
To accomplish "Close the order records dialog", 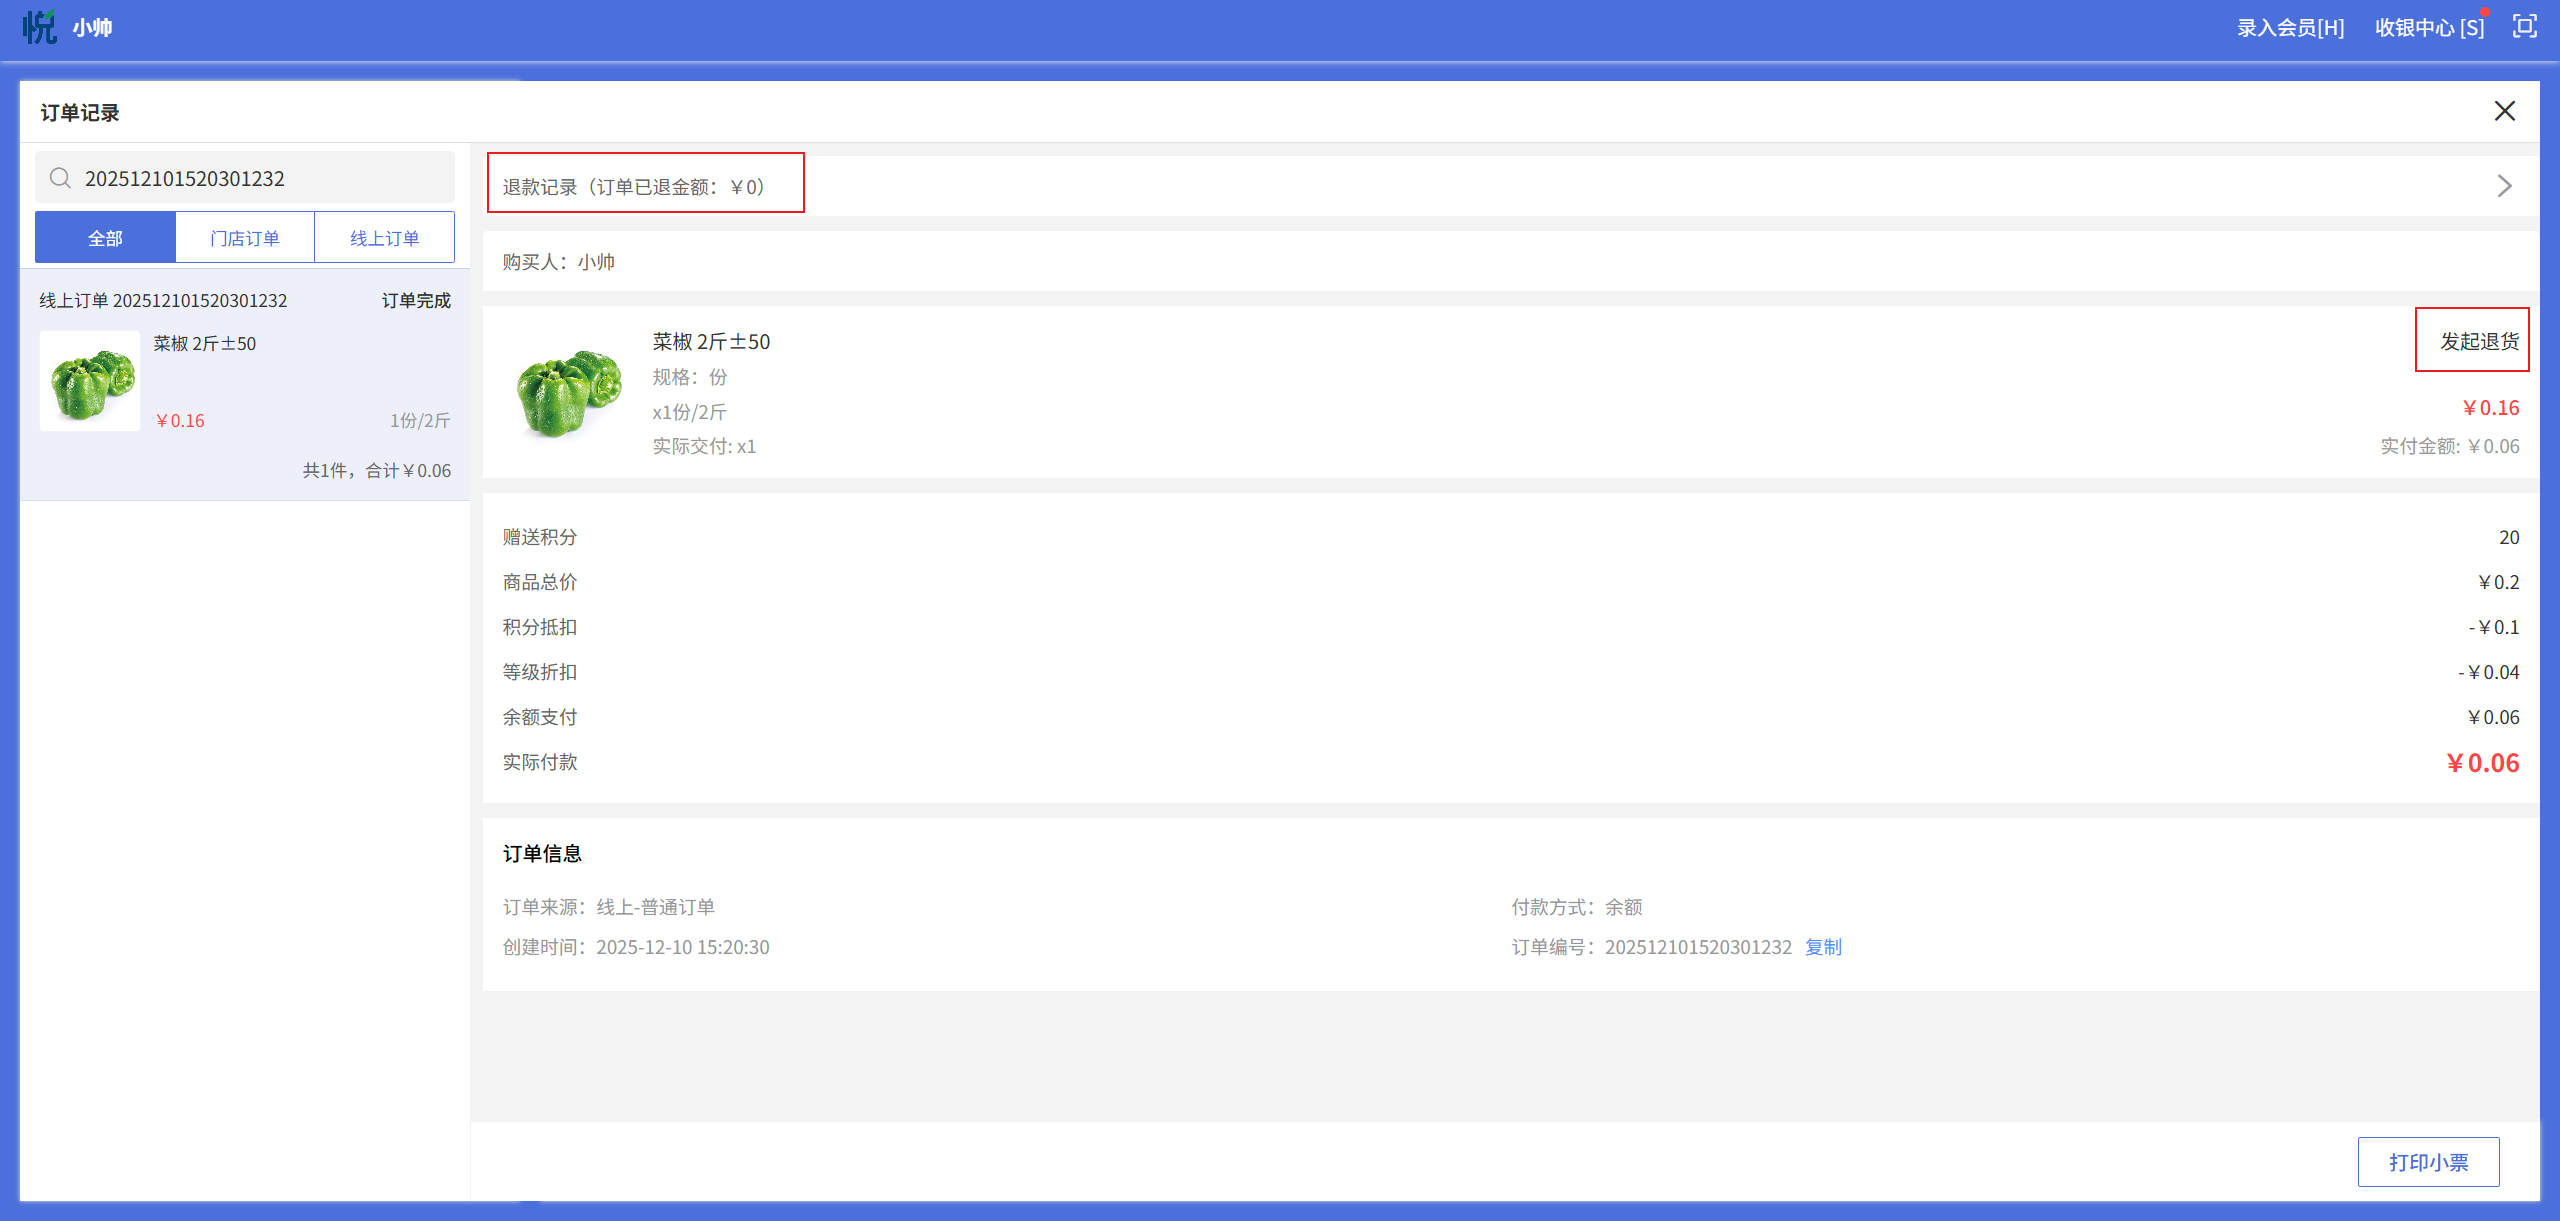I will 2504,111.
